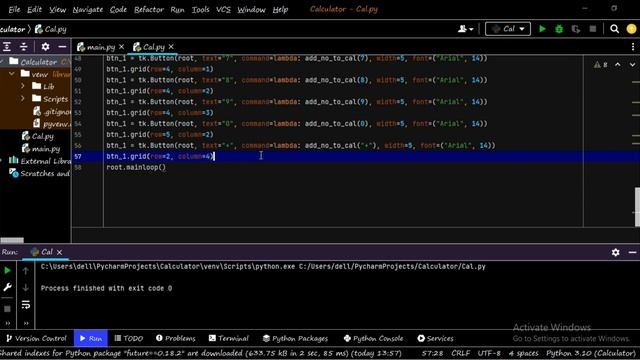Screen dimensions: 640x360
Task: Run the Cal configuration with green play icon
Action: click(542, 29)
